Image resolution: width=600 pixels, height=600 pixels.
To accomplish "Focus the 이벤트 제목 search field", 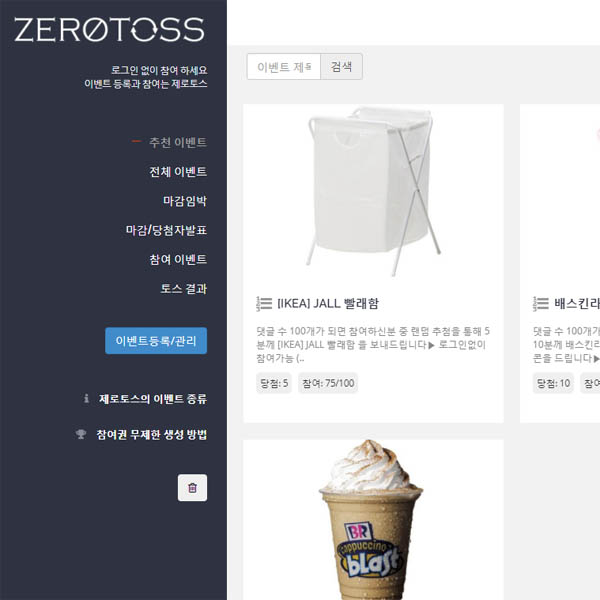I will [284, 67].
